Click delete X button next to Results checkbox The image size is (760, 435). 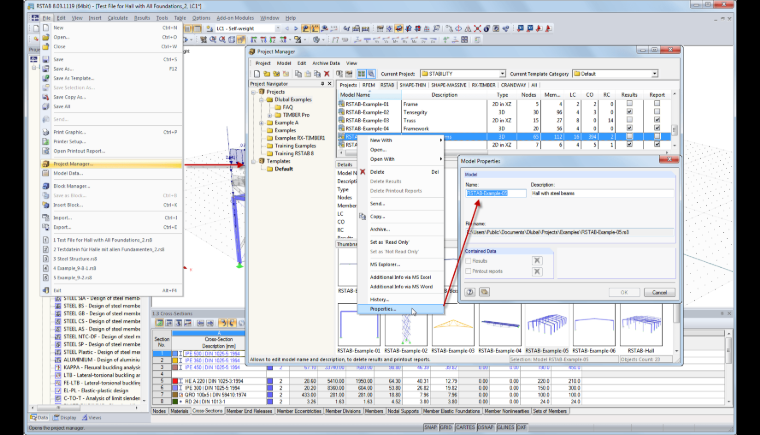point(537,261)
